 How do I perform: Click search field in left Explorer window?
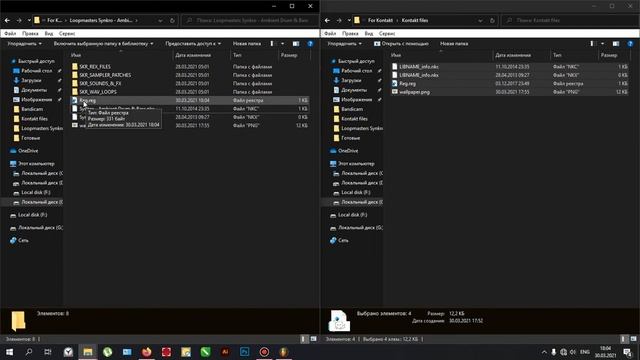coord(250,20)
